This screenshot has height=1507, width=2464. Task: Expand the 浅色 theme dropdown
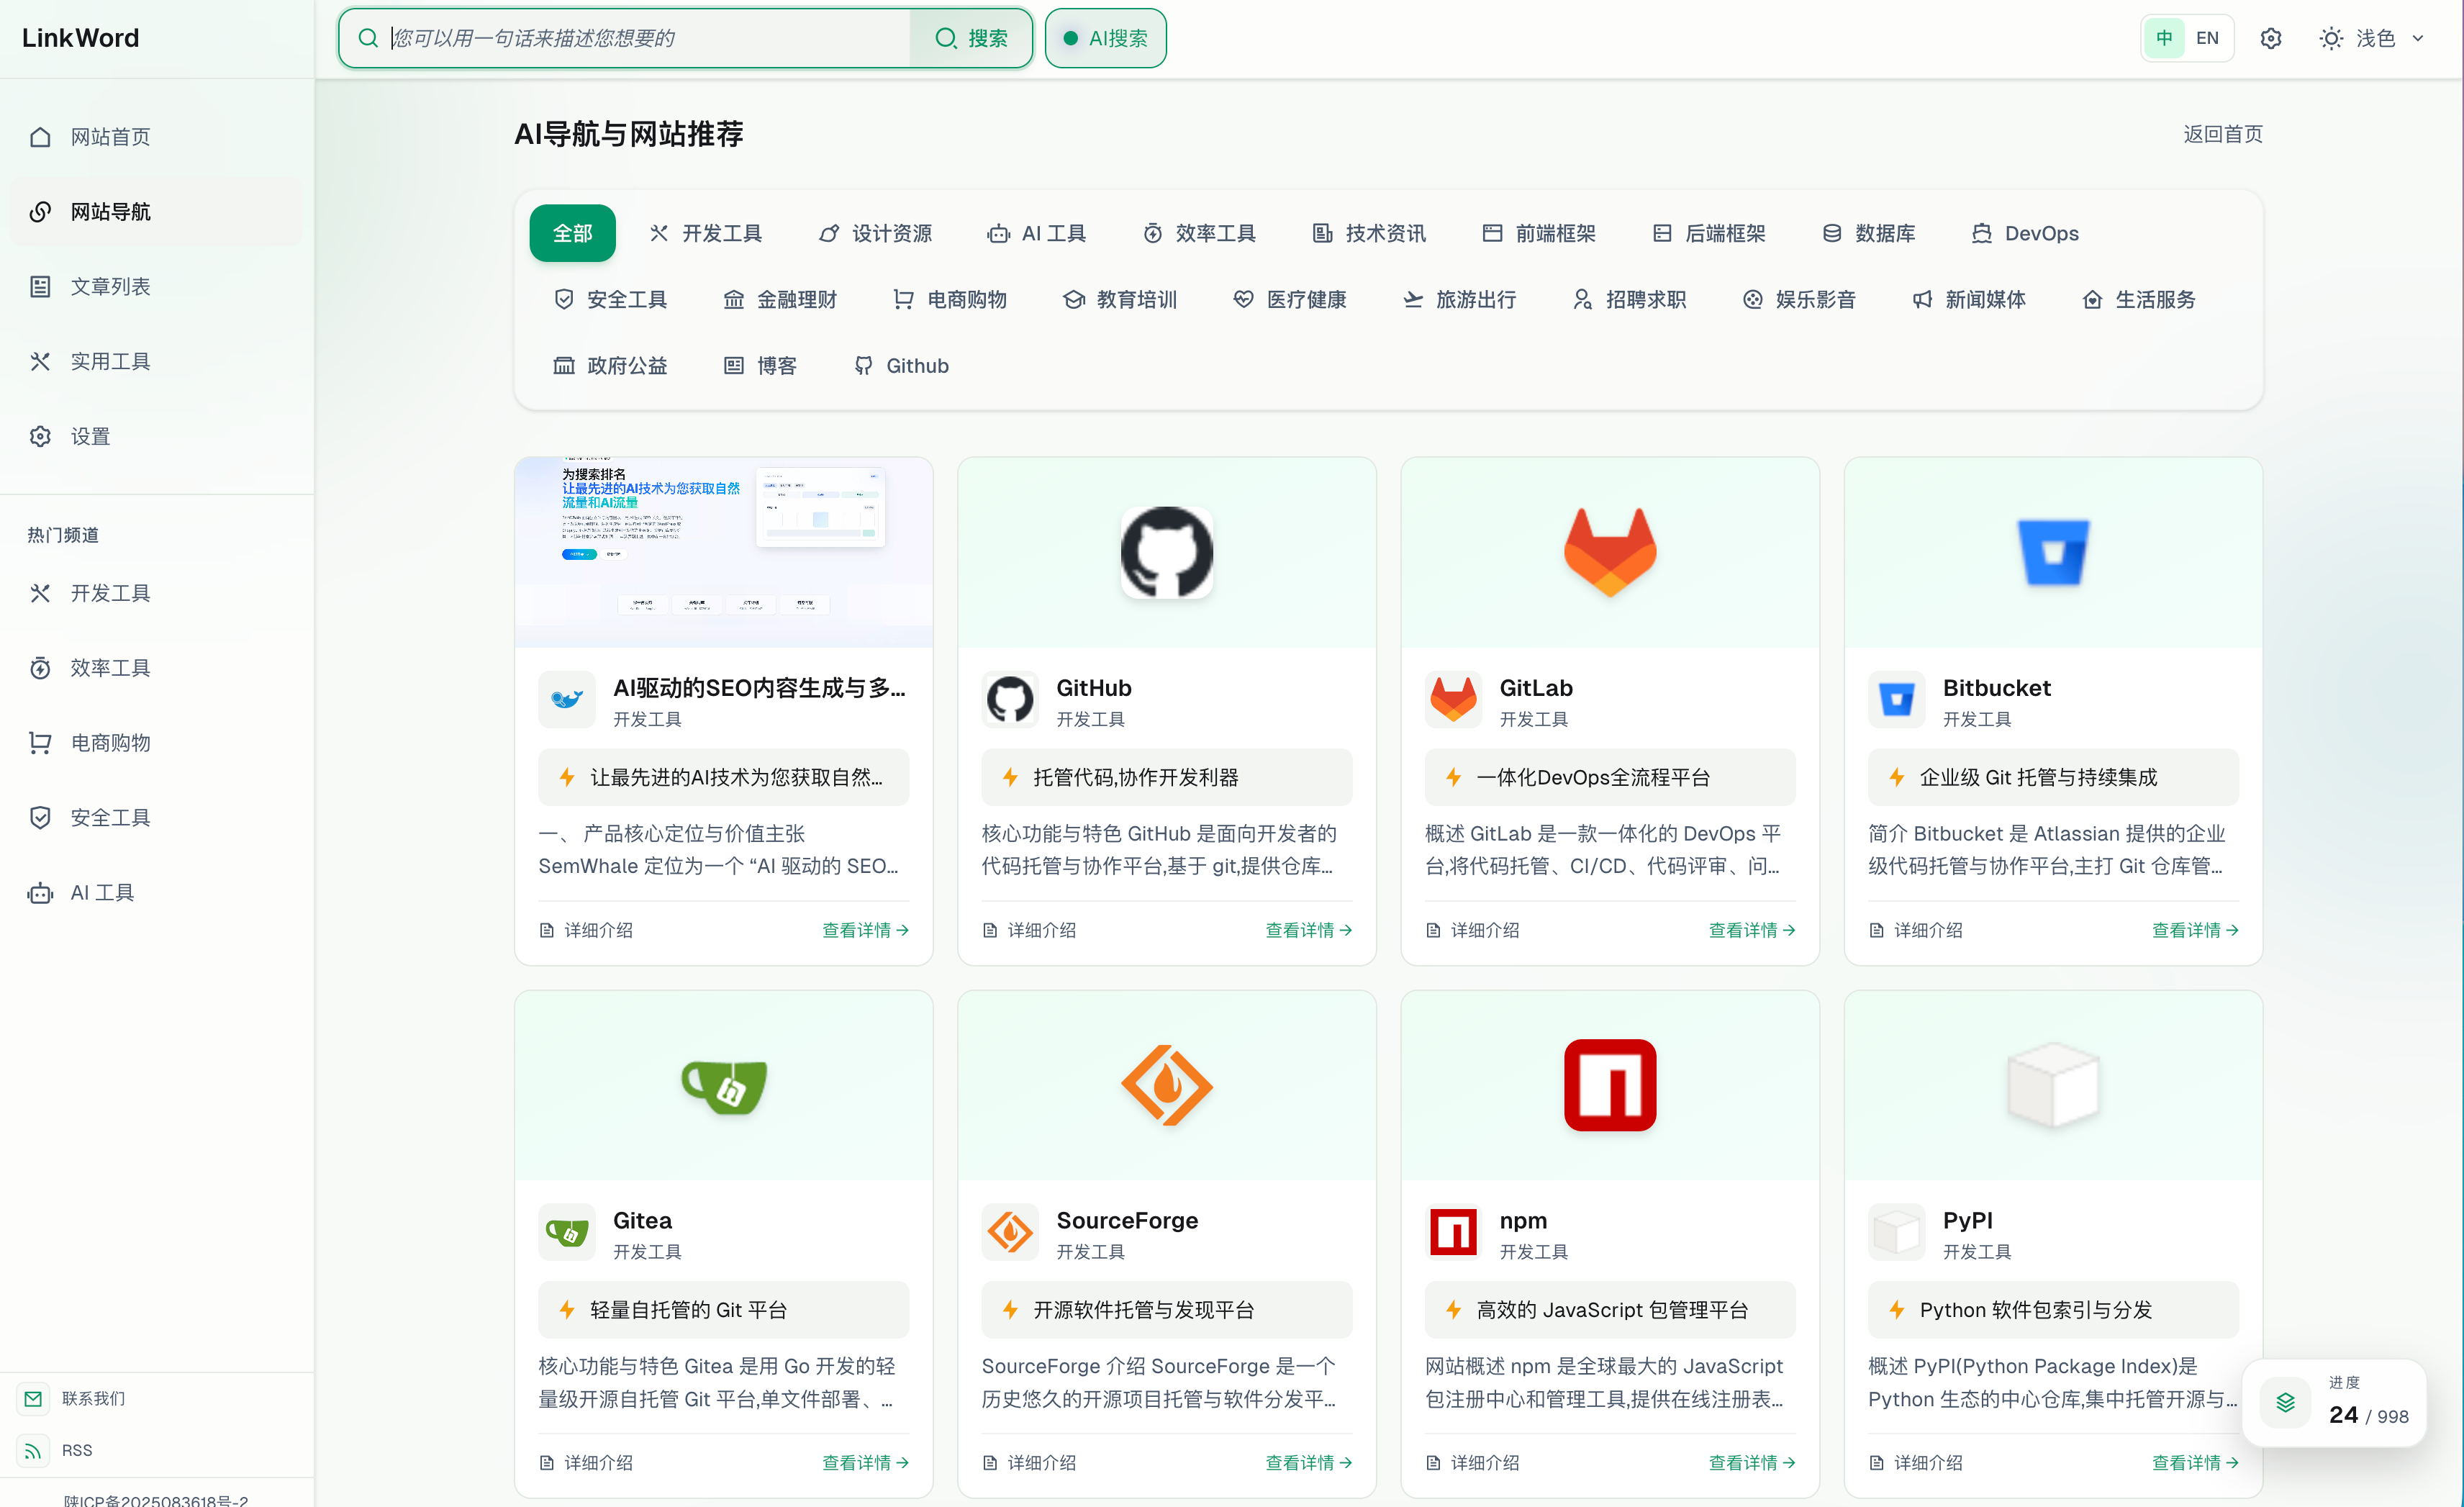[2372, 38]
